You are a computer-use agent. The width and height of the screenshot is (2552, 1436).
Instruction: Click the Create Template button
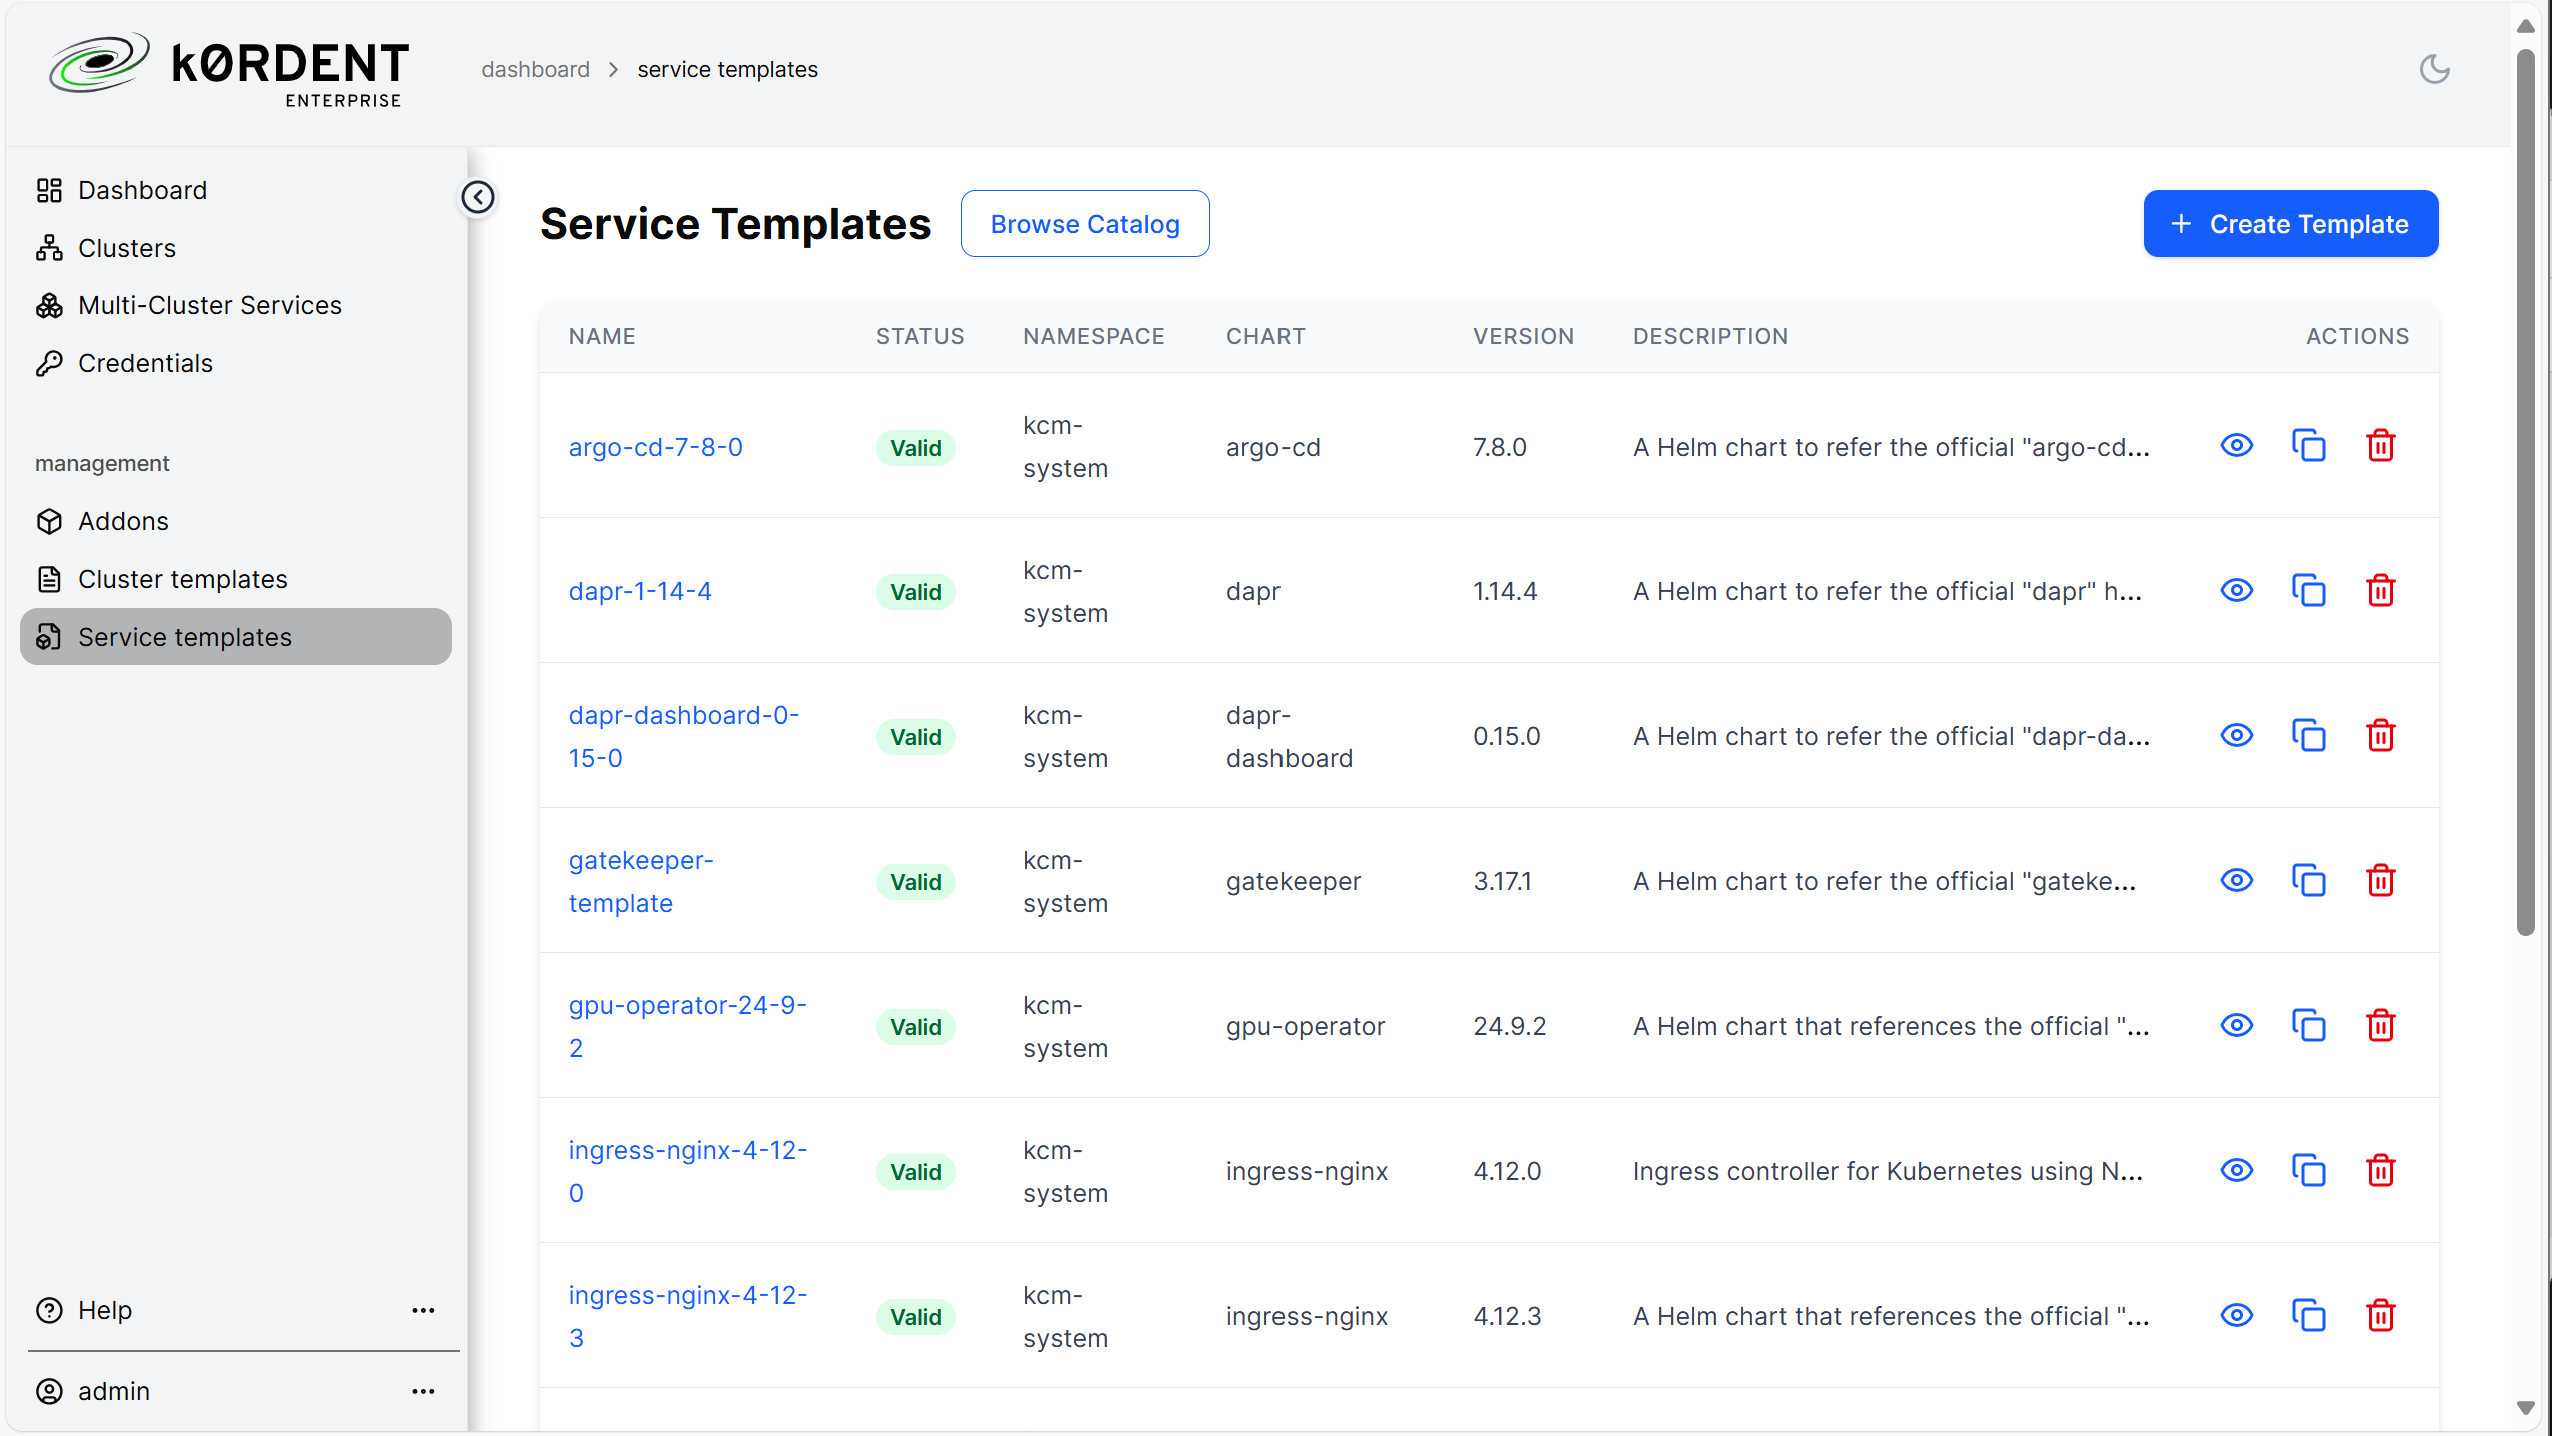click(x=2290, y=224)
